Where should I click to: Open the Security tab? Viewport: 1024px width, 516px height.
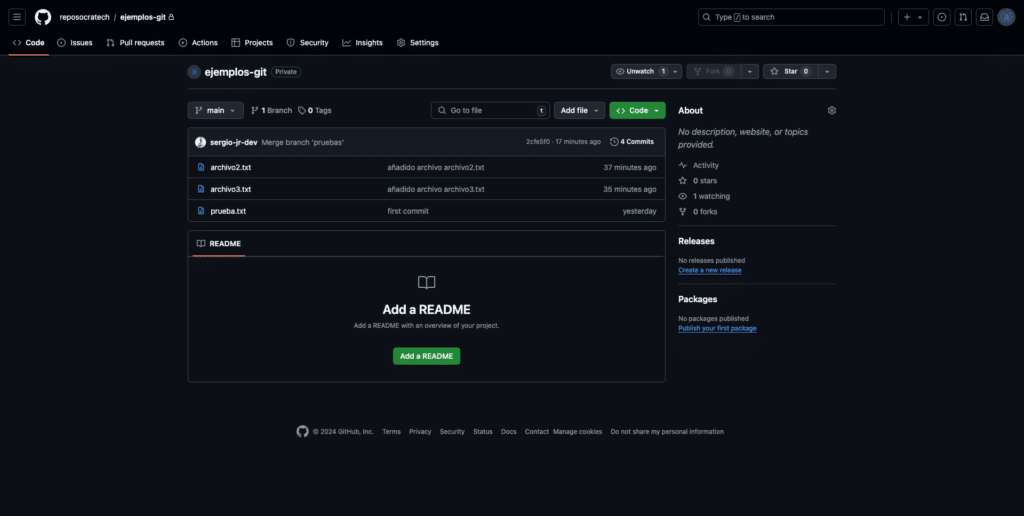tap(307, 42)
